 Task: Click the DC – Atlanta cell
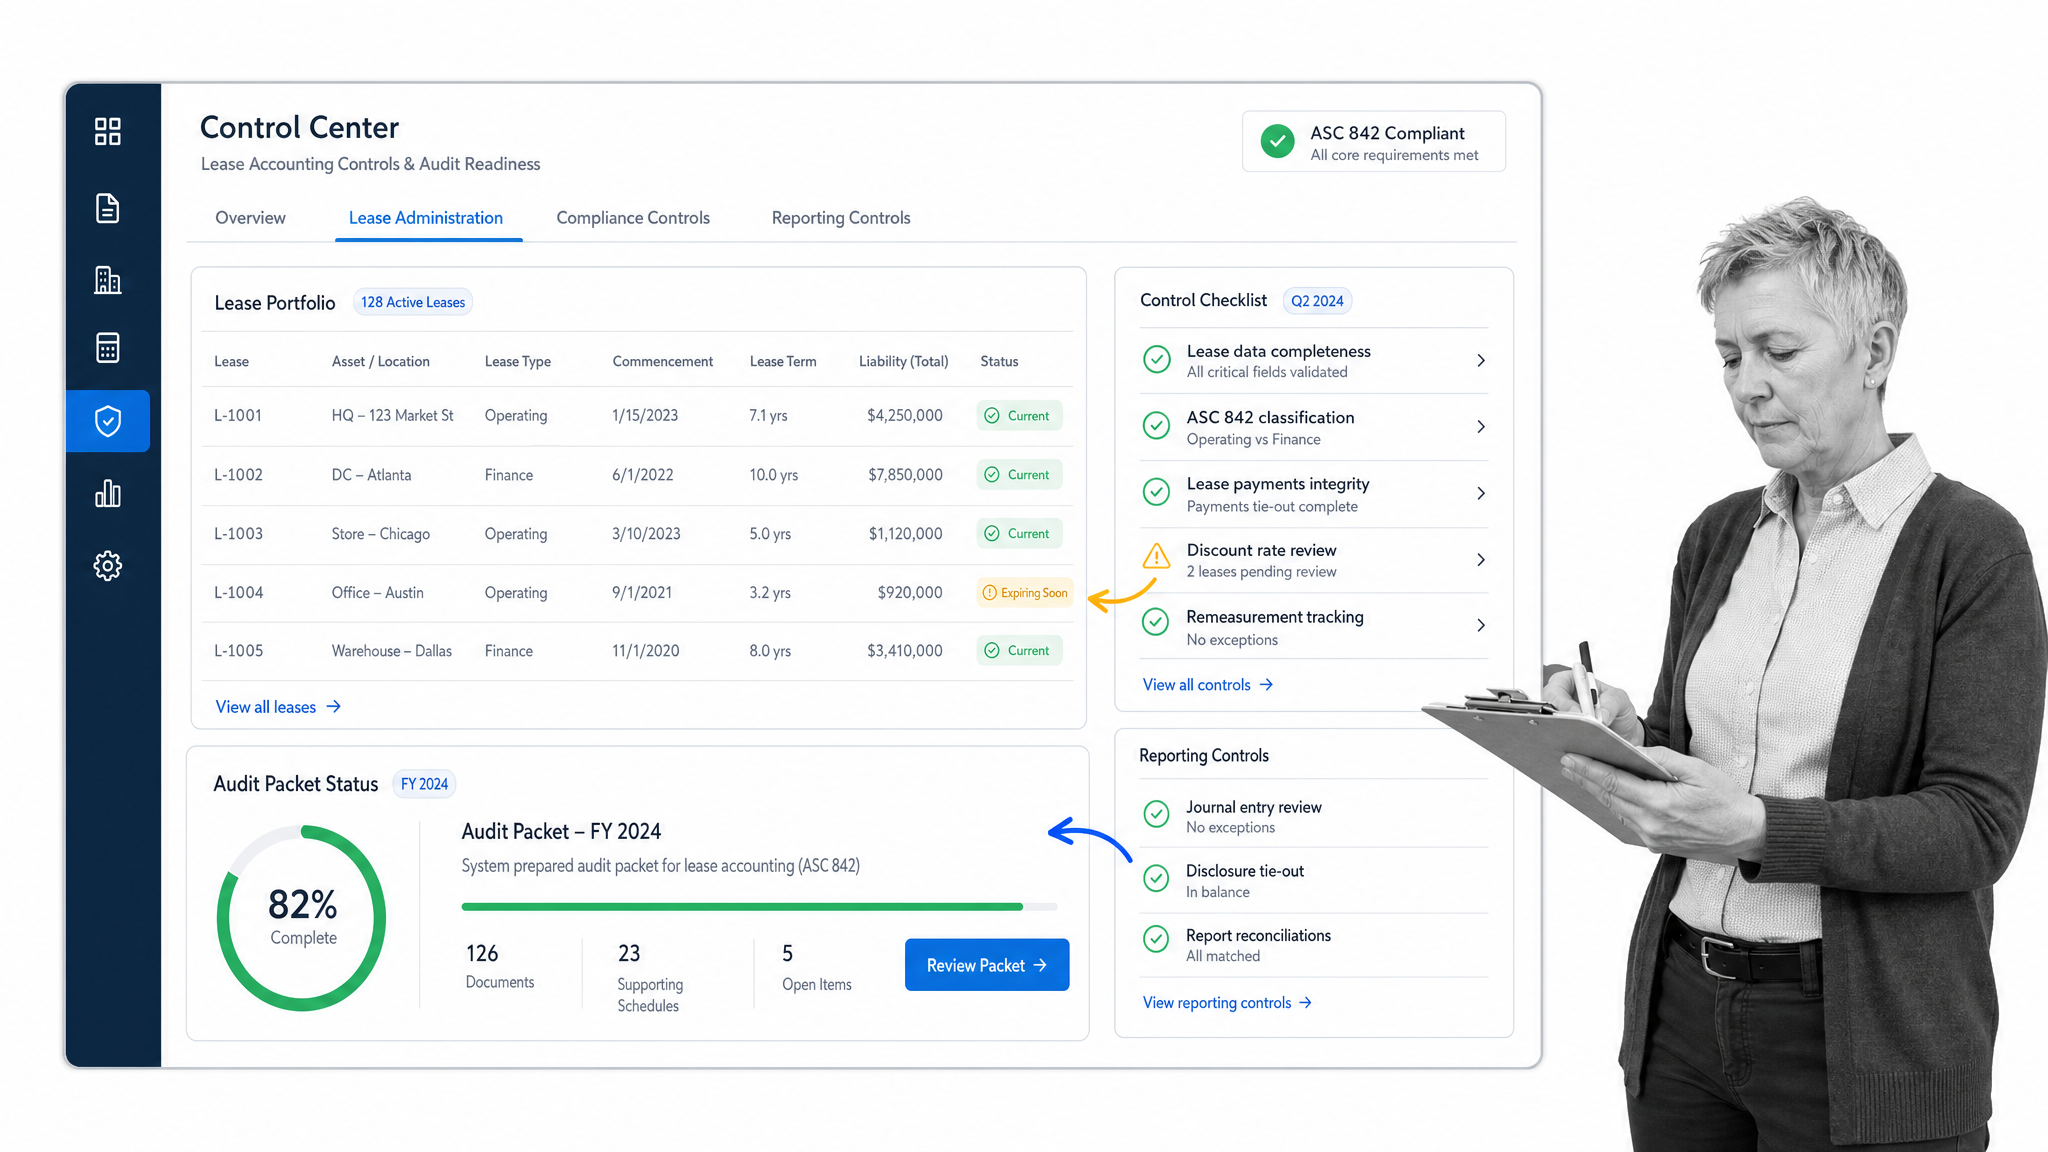pos(371,475)
